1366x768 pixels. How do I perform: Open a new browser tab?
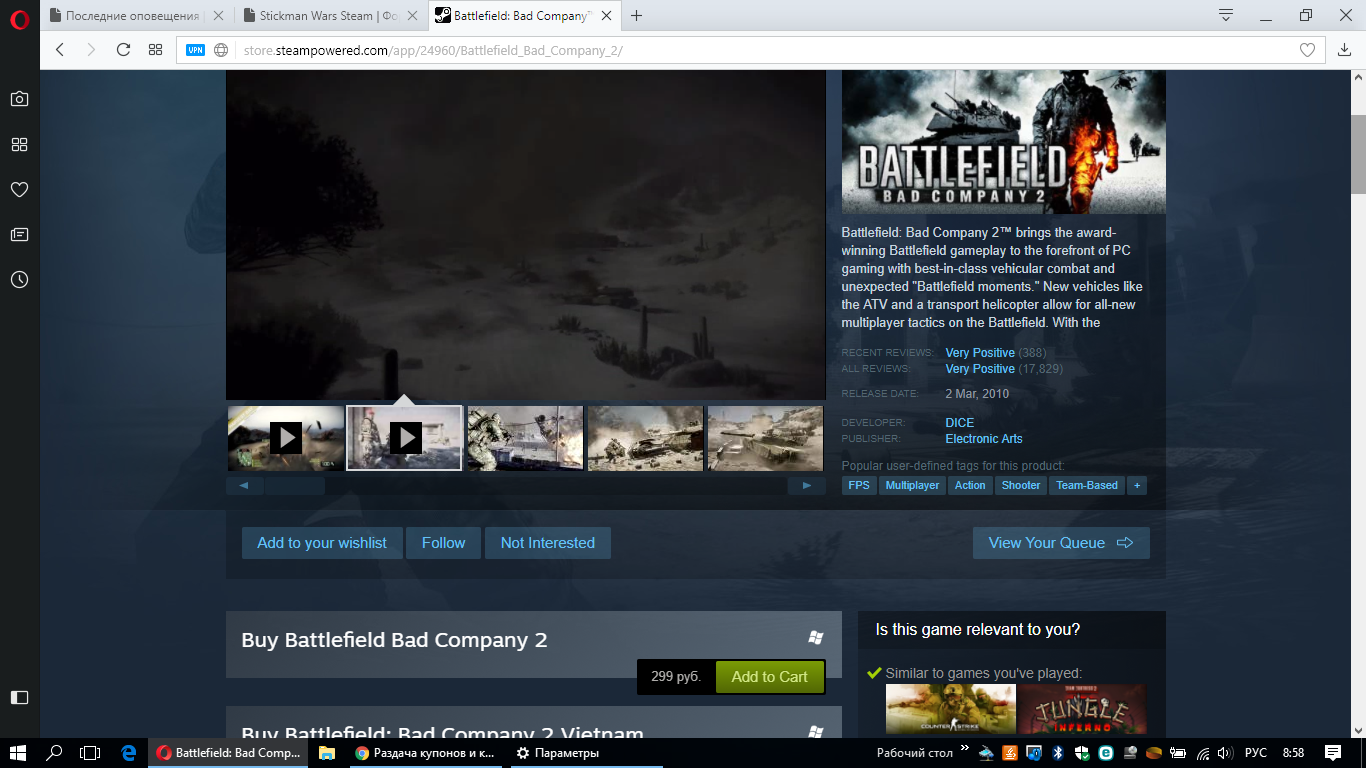click(x=636, y=15)
